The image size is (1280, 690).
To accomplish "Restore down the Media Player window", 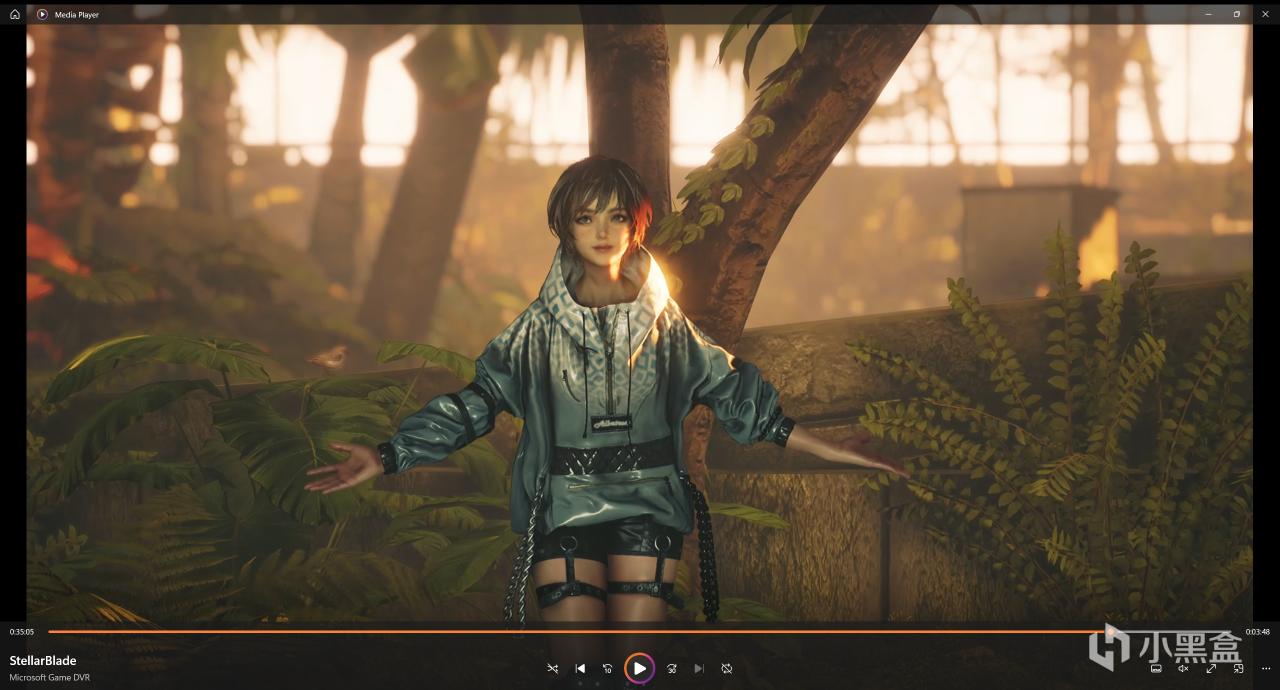I will pyautogui.click(x=1237, y=14).
